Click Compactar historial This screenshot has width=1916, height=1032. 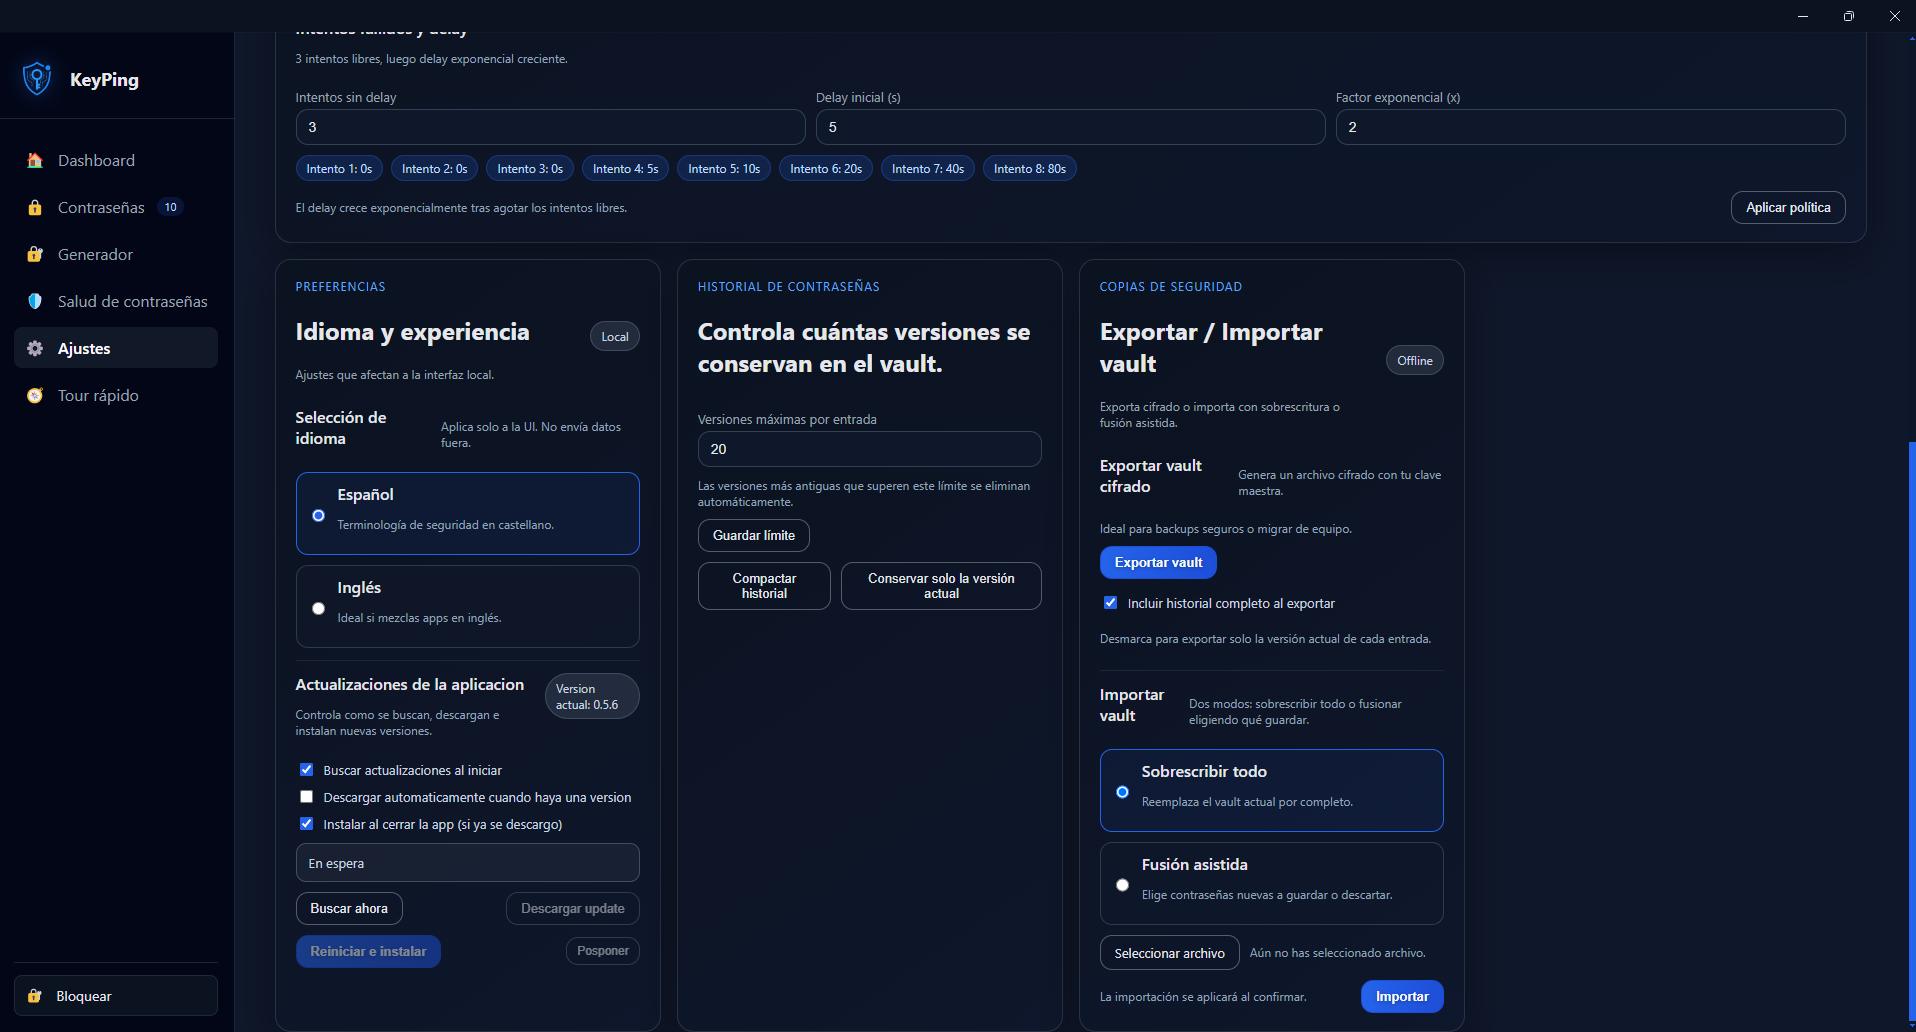(x=763, y=585)
